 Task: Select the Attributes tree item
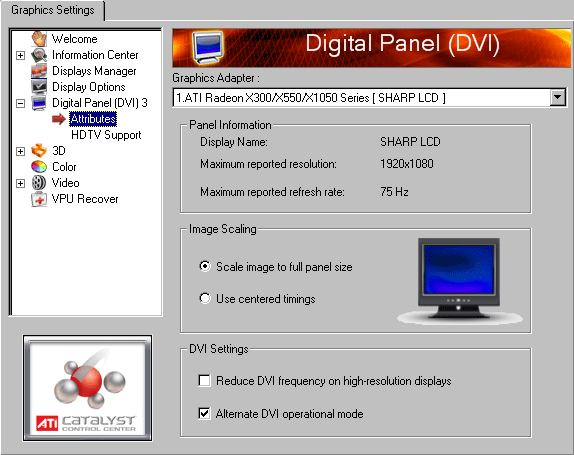pos(93,119)
